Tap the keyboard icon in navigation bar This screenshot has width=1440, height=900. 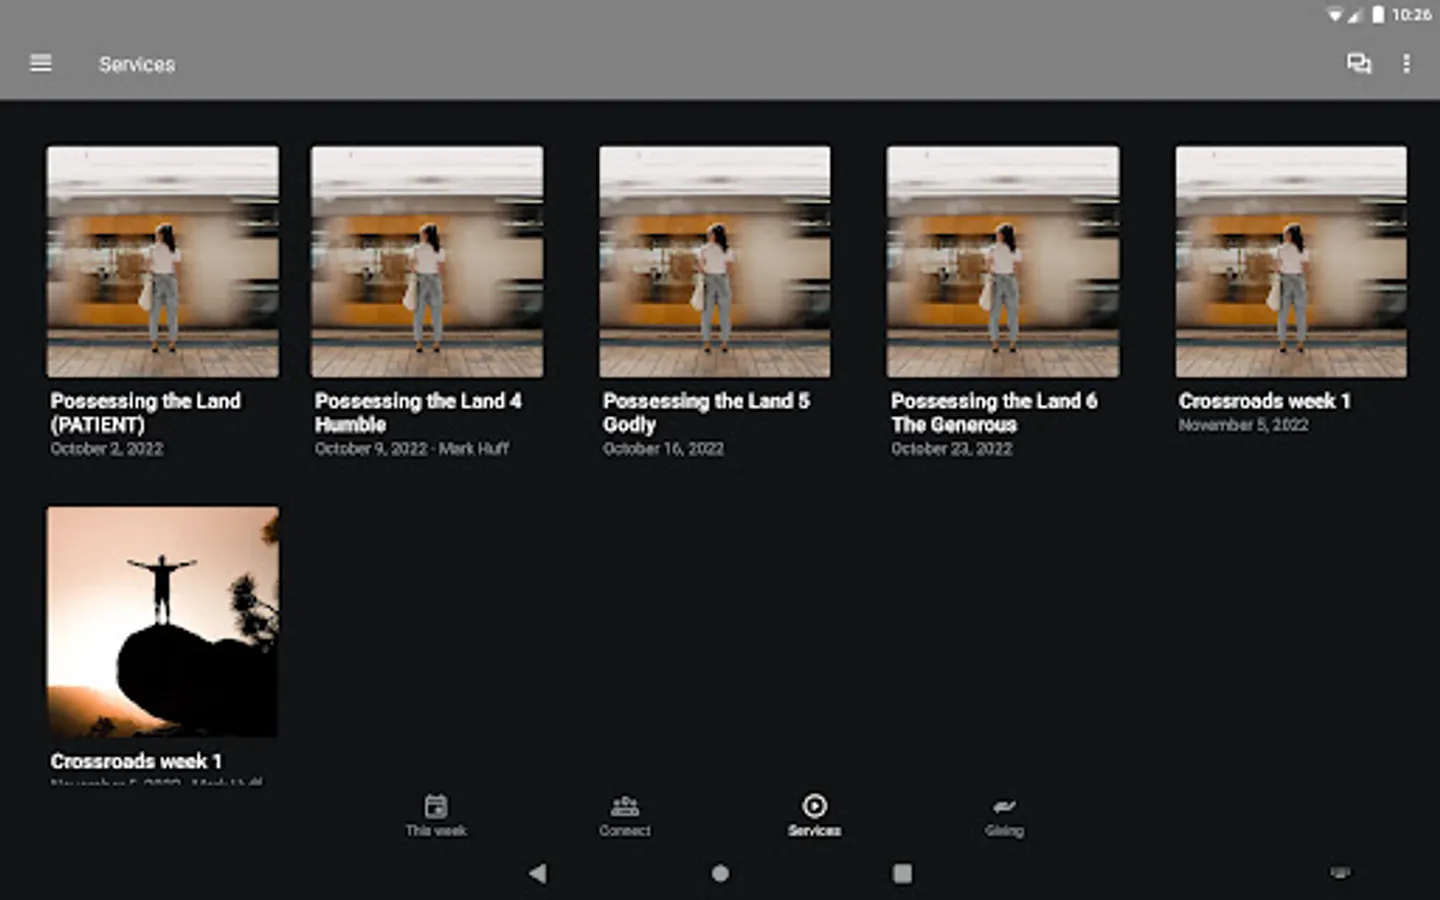1340,873
